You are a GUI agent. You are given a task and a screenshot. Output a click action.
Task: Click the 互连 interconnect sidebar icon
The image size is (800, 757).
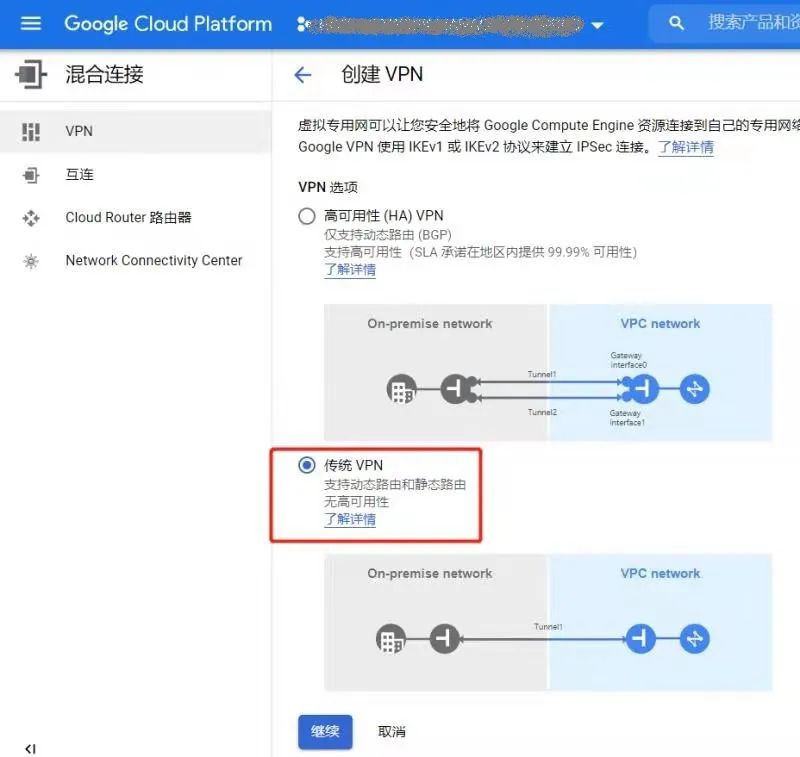tap(31, 175)
